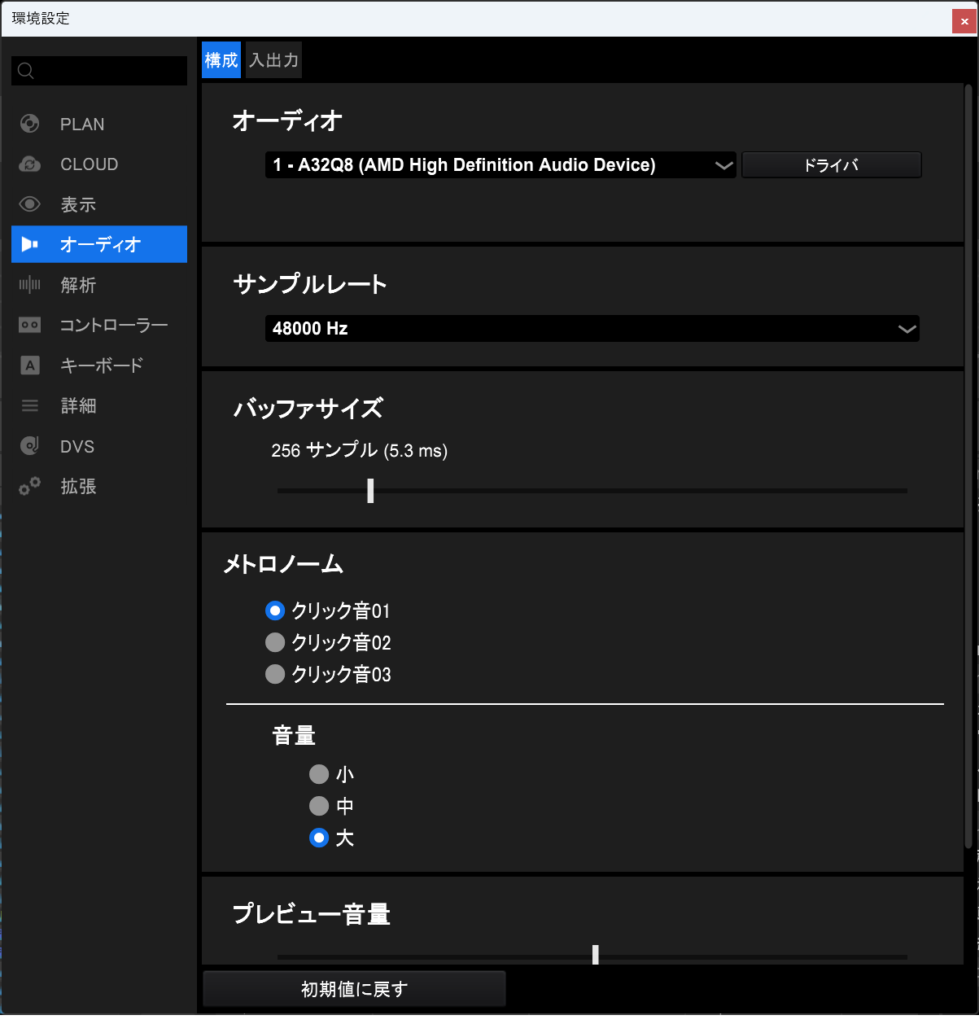
Task: Click the ドライバ button
Action: click(x=831, y=166)
